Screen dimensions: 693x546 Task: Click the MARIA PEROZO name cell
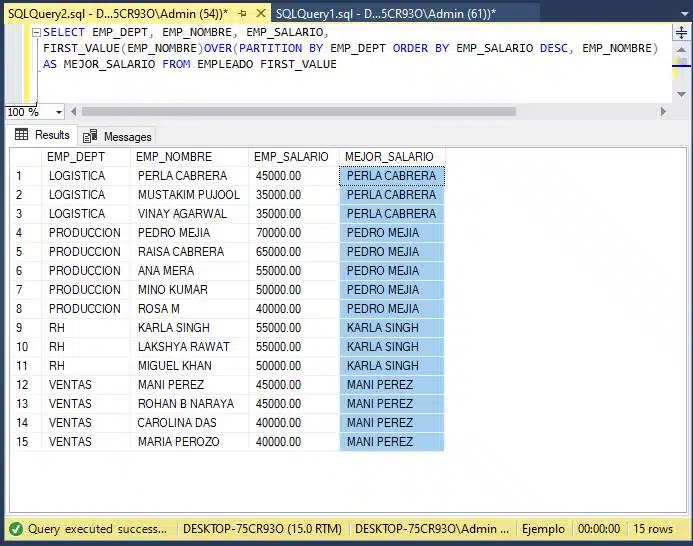click(189, 442)
